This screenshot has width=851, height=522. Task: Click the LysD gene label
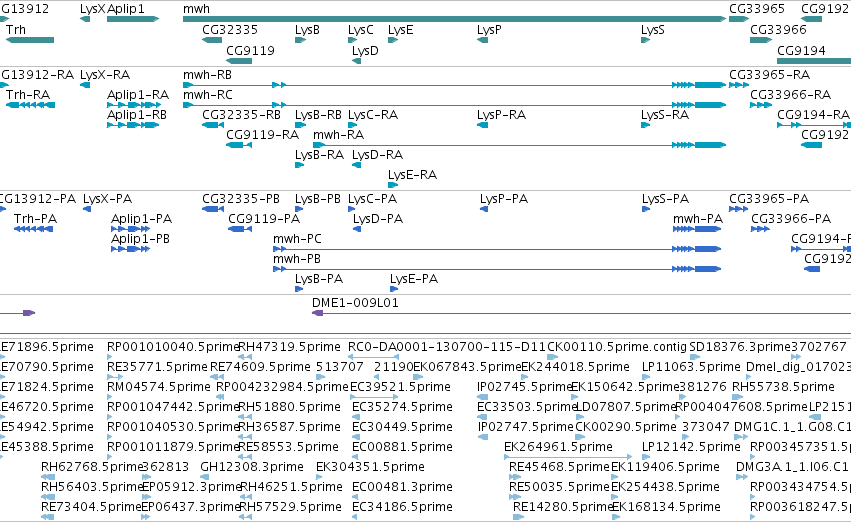coord(365,50)
